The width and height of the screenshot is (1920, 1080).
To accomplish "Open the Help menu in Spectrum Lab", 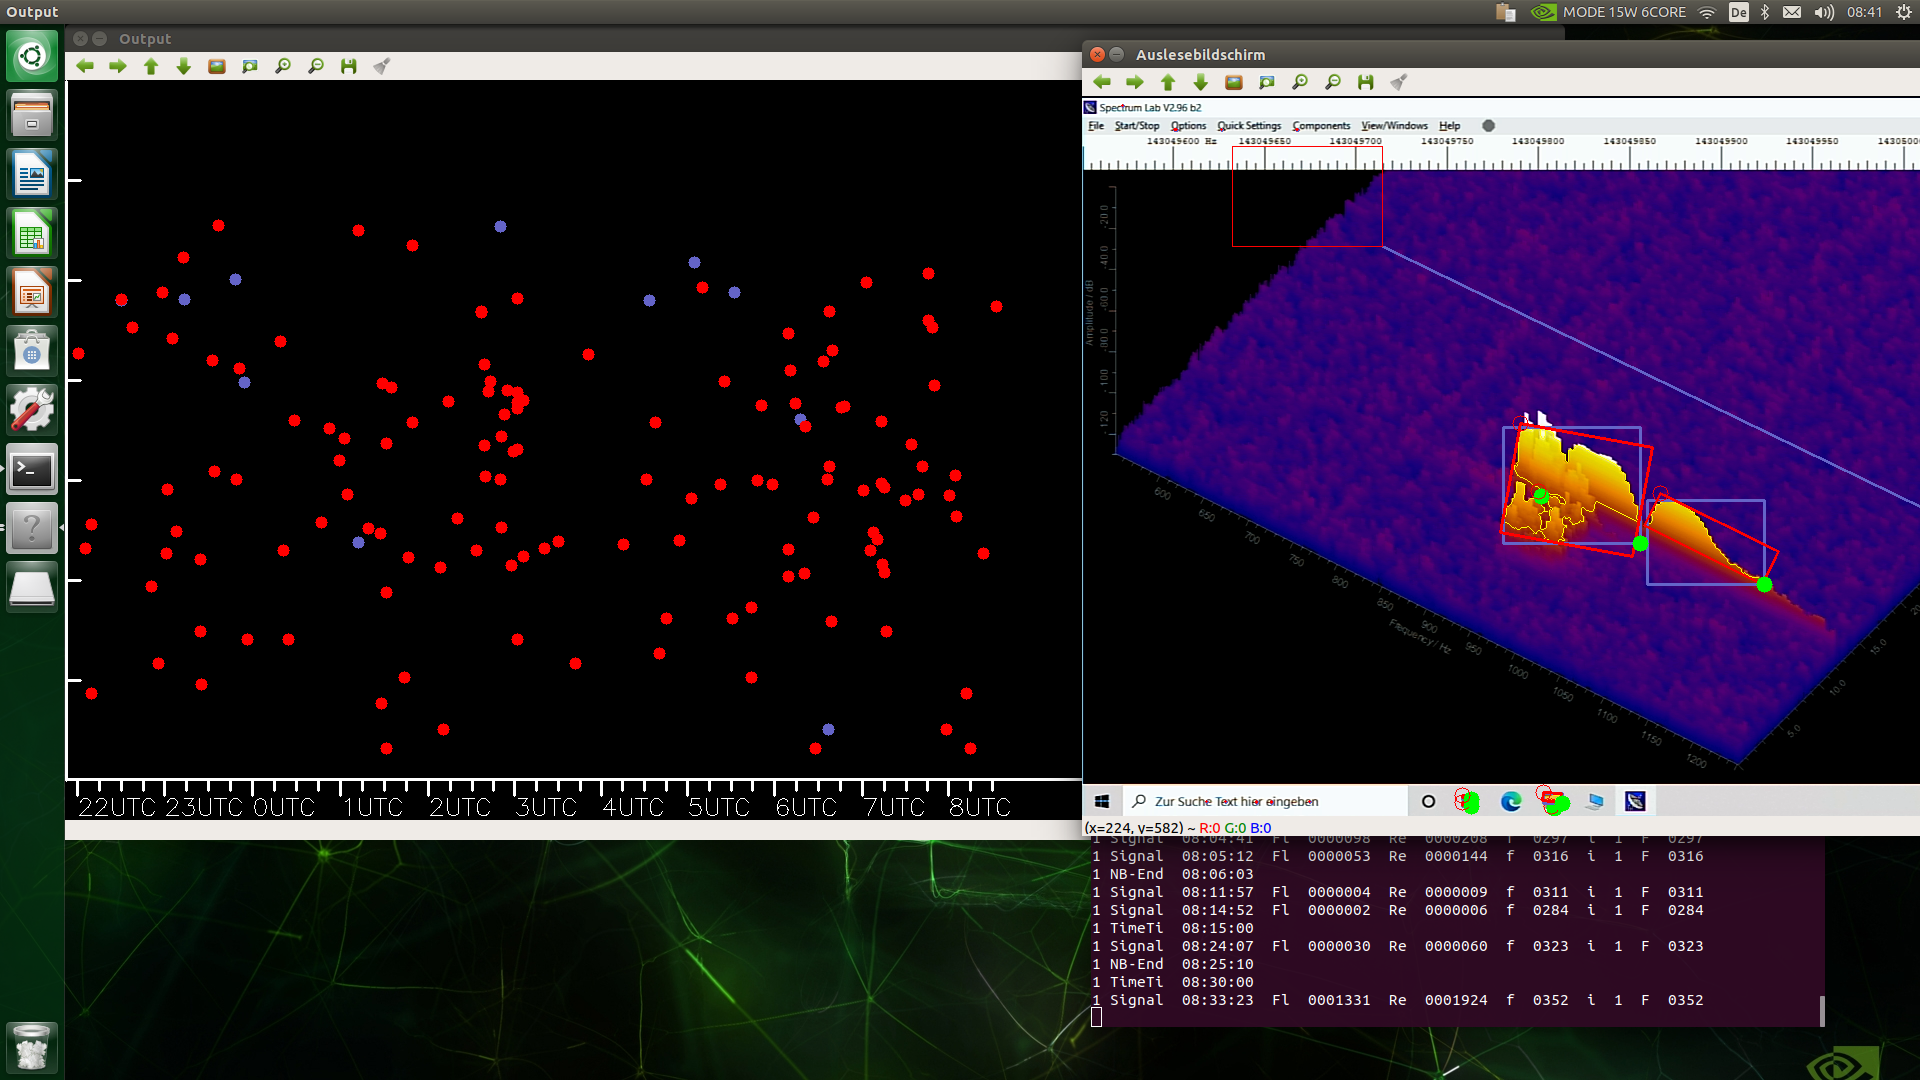I will click(1449, 126).
